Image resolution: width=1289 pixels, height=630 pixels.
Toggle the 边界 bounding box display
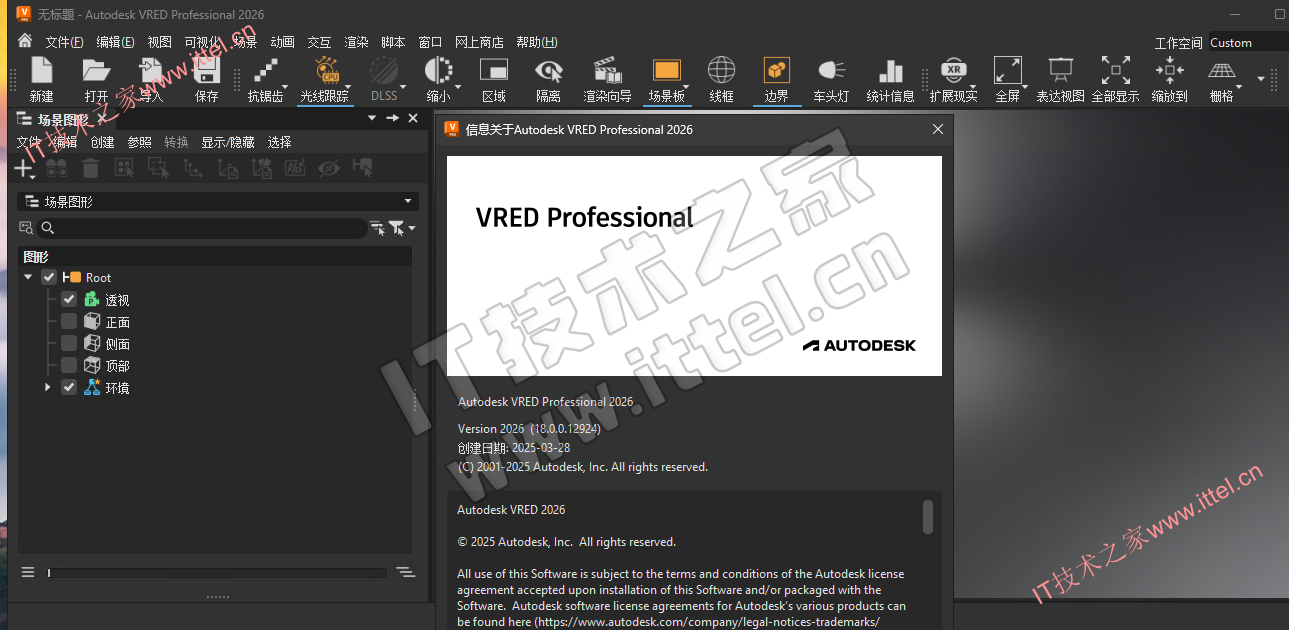(777, 80)
